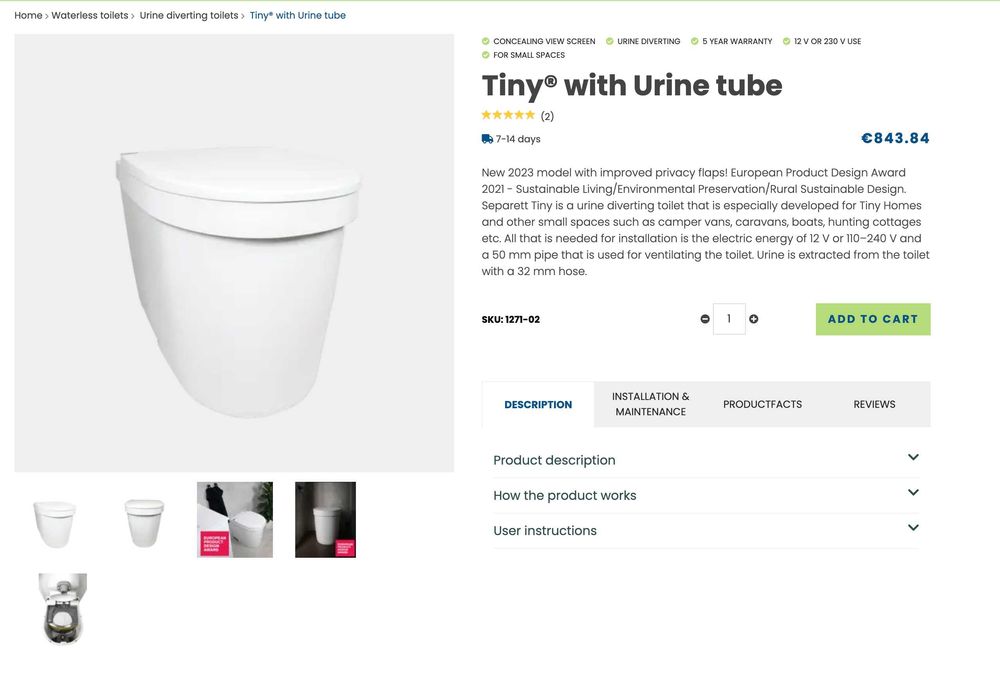
Task: Click the For Small Spaces checkmark icon
Action: coord(486,55)
